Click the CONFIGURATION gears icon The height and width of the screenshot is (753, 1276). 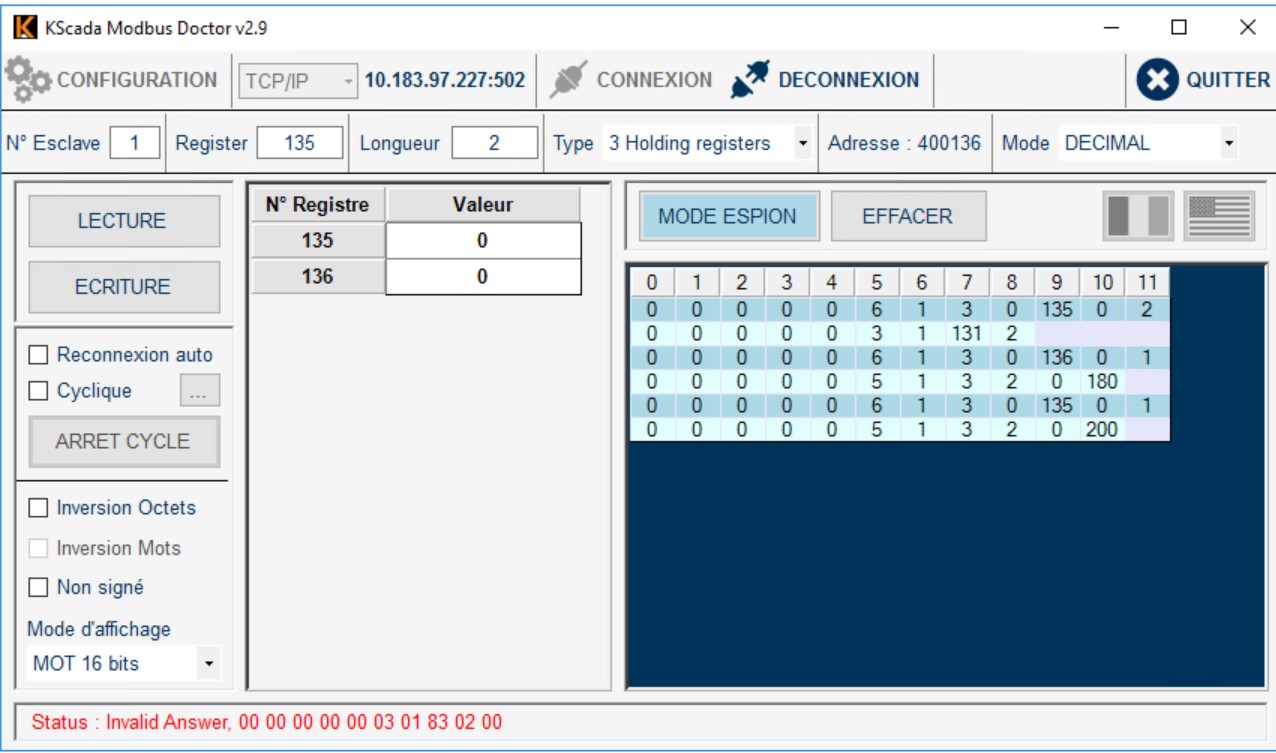point(28,80)
